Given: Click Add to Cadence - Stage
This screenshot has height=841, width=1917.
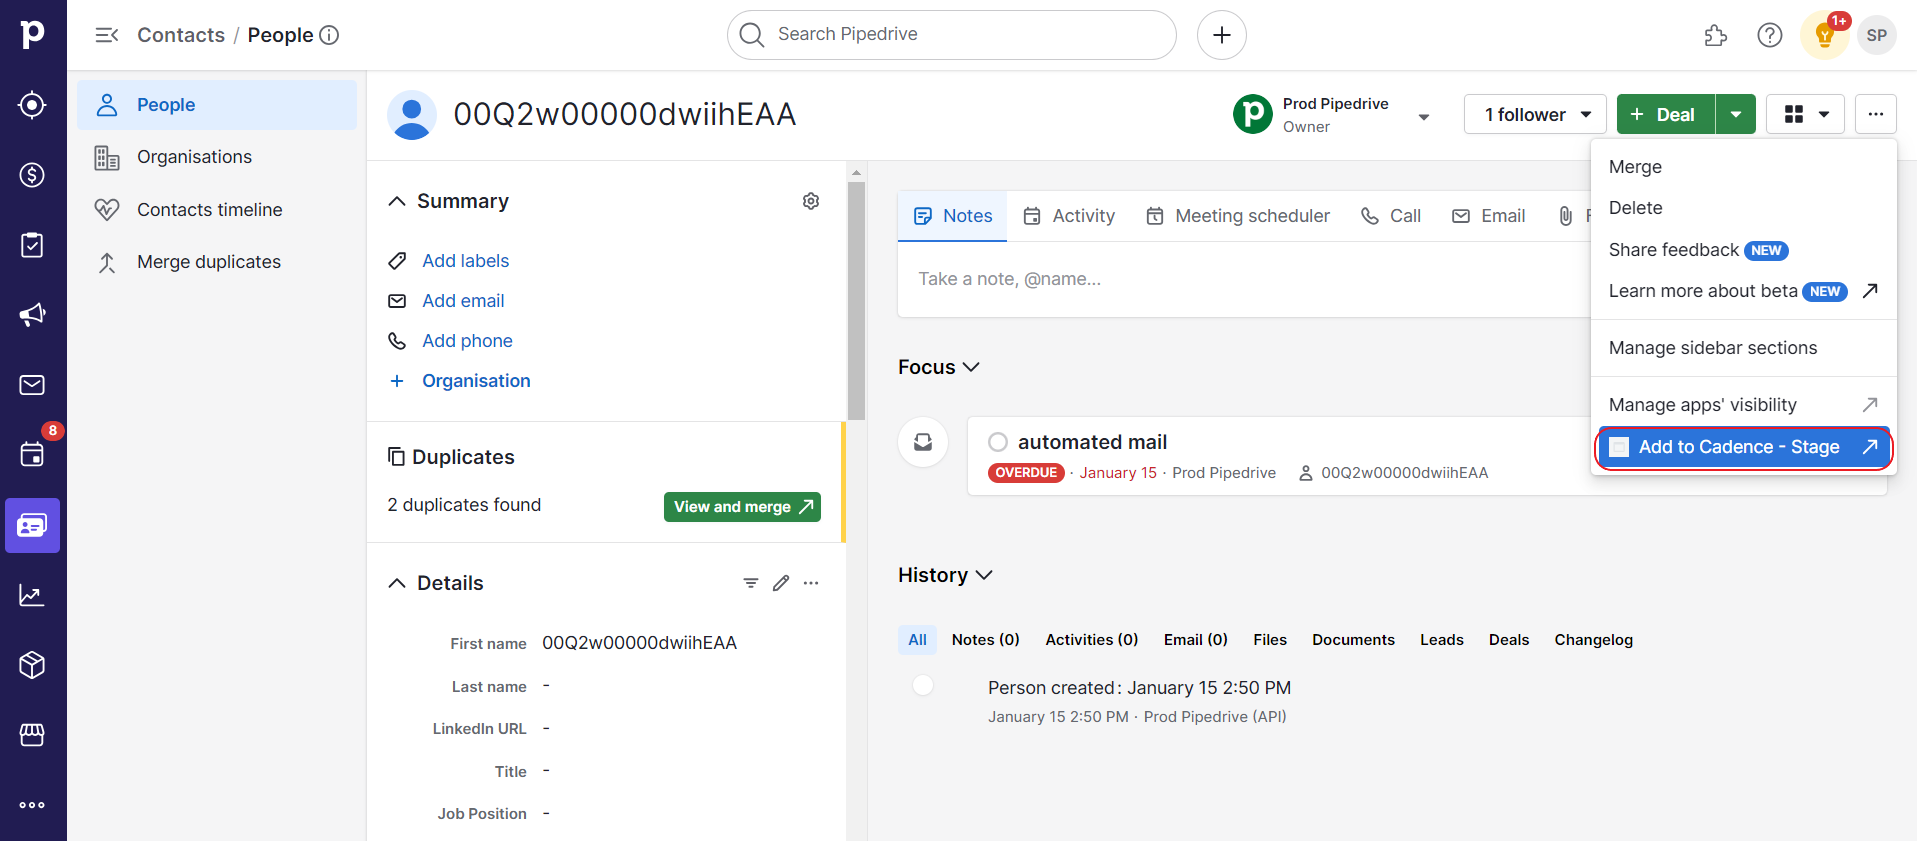Looking at the screenshot, I should 1744,447.
